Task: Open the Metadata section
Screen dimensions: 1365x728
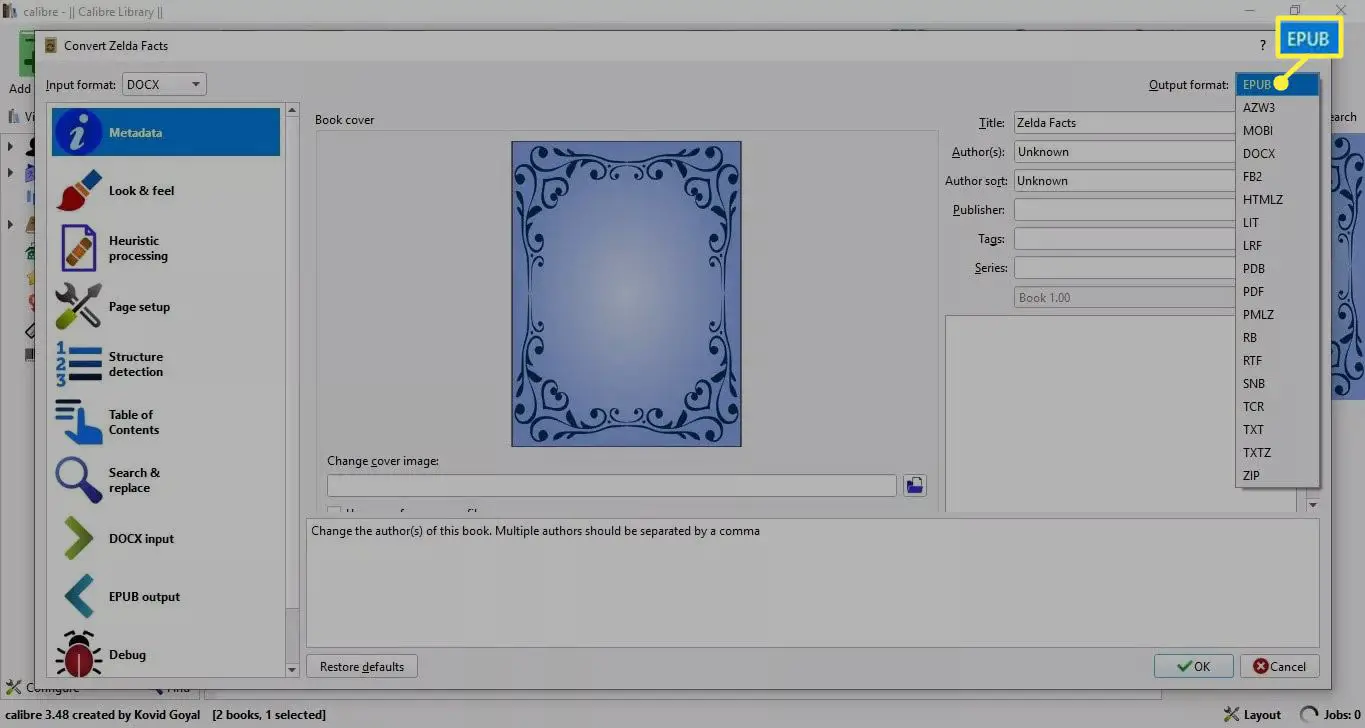Action: 166,132
